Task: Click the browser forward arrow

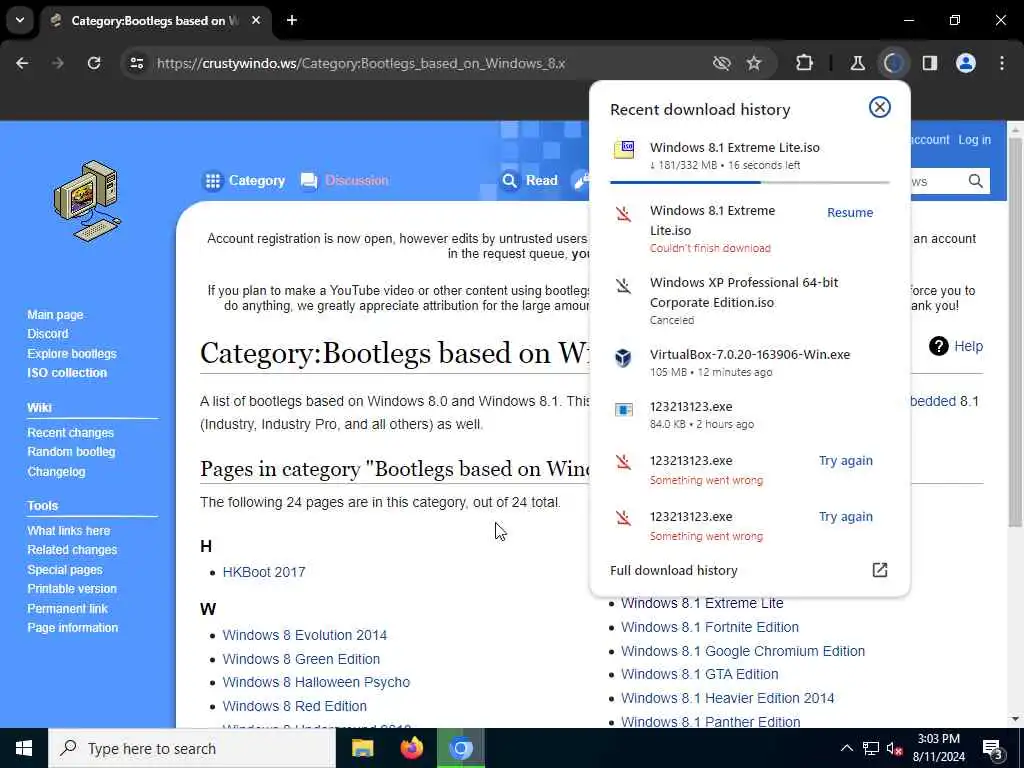Action: (58, 63)
